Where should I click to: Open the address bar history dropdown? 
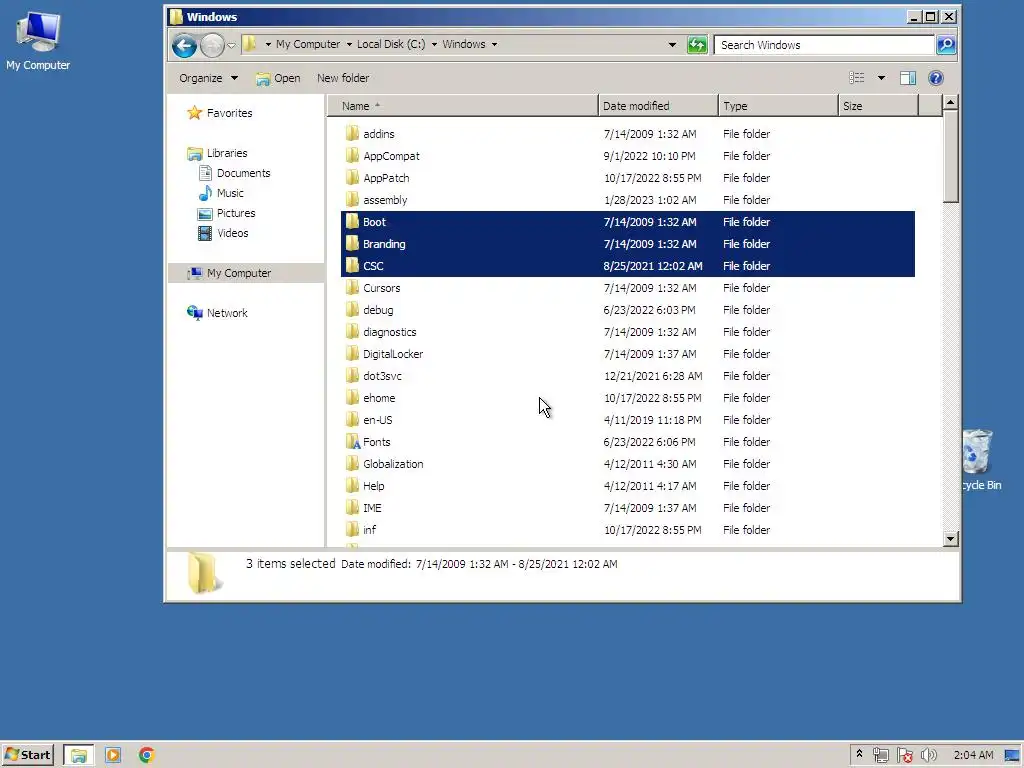(x=672, y=44)
